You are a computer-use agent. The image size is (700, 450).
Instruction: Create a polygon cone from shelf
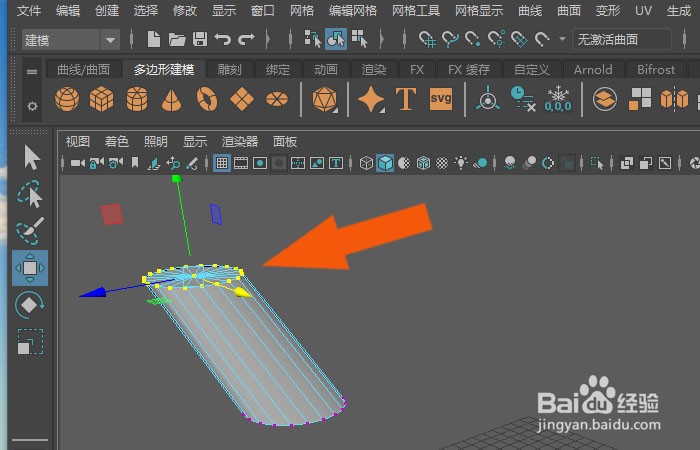(171, 99)
